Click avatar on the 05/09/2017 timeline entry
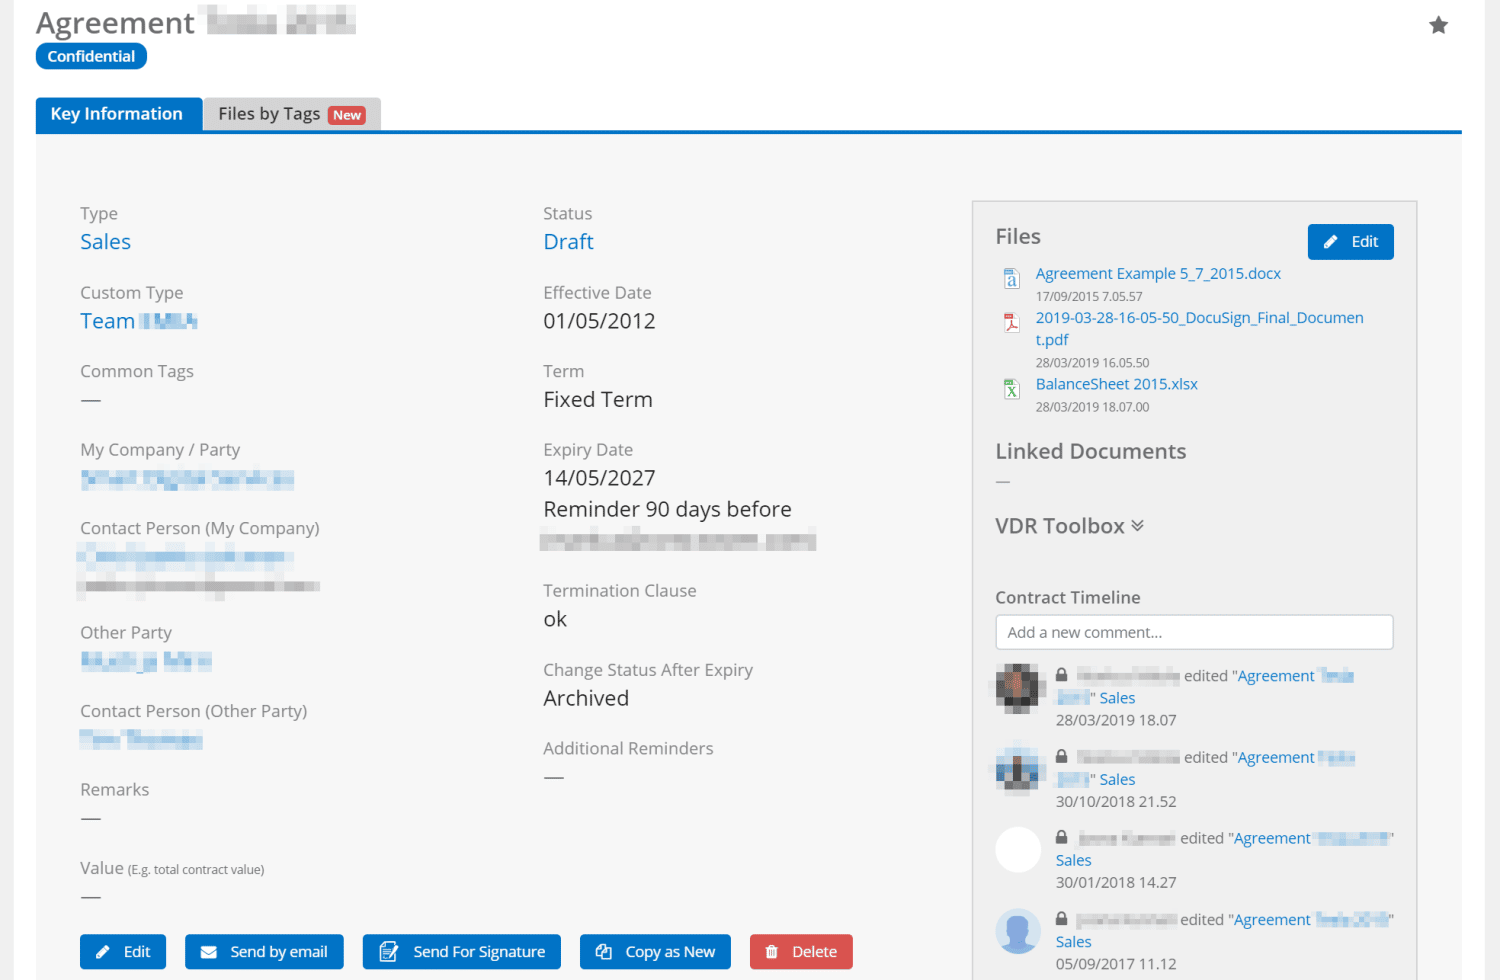The width and height of the screenshot is (1500, 980). click(1018, 931)
